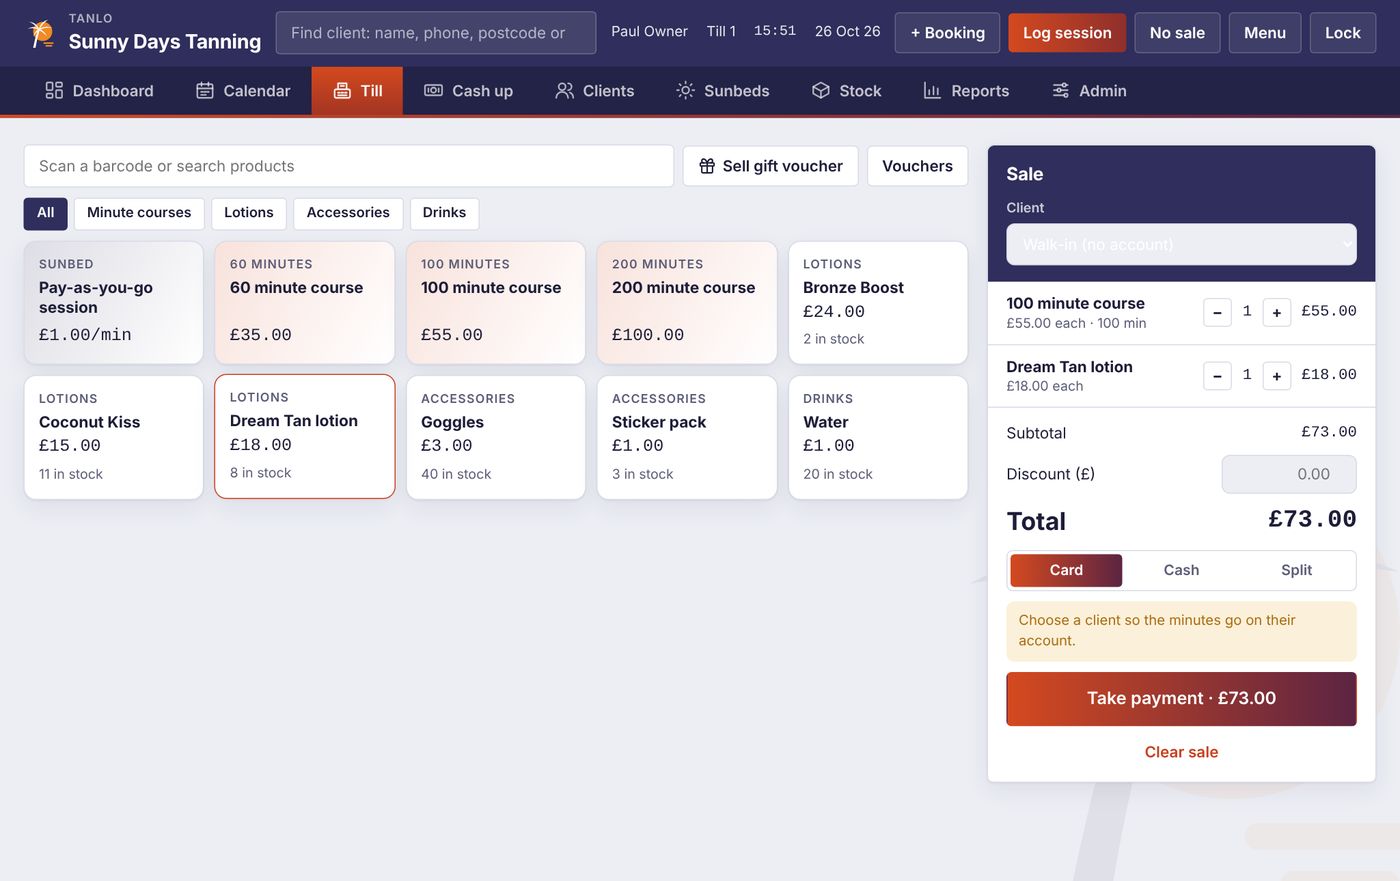Expand the Walk-in client dropdown
Image resolution: width=1400 pixels, height=881 pixels.
[x=1181, y=244]
